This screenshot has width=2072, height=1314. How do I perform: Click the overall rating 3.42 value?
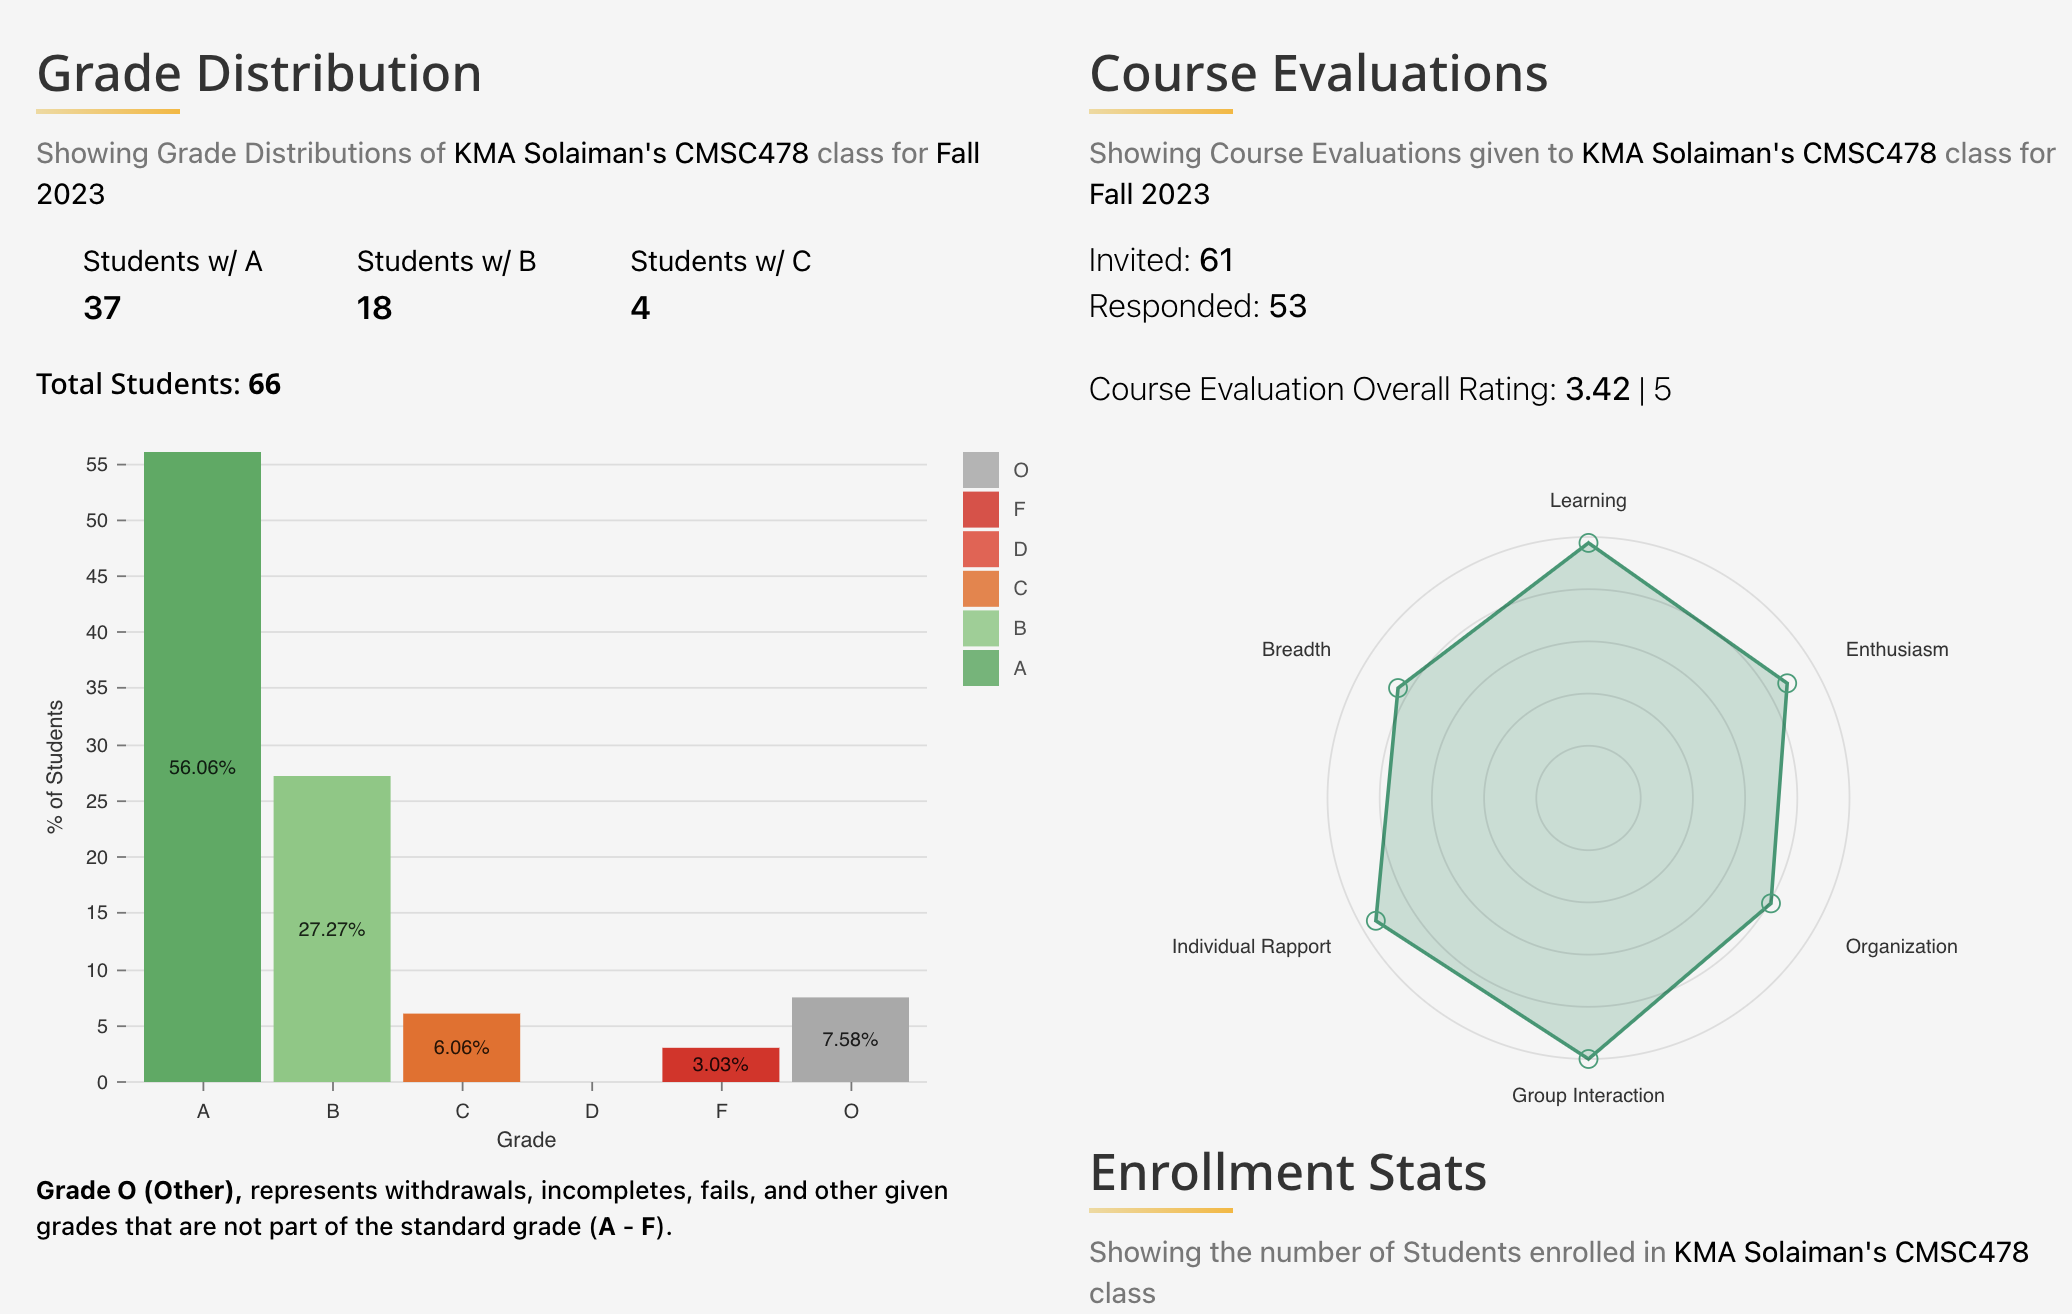(x=1598, y=389)
